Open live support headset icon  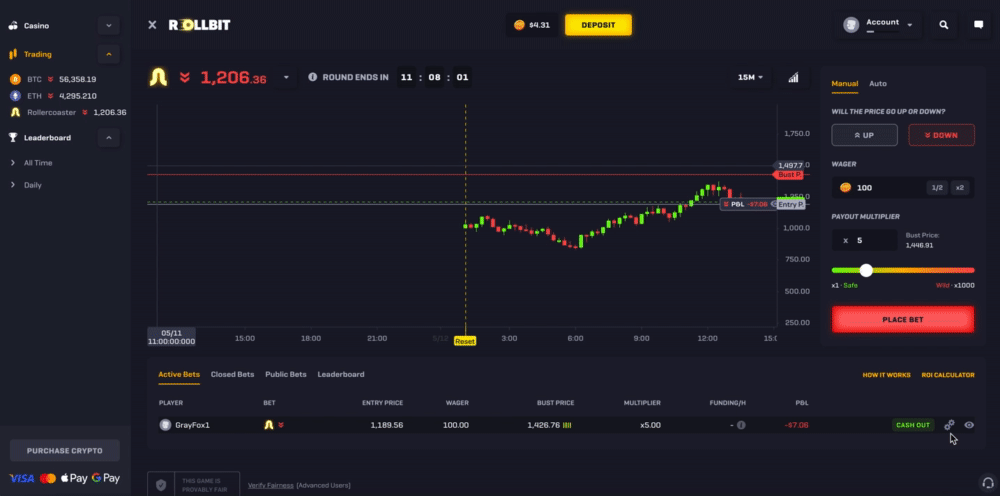[987, 481]
